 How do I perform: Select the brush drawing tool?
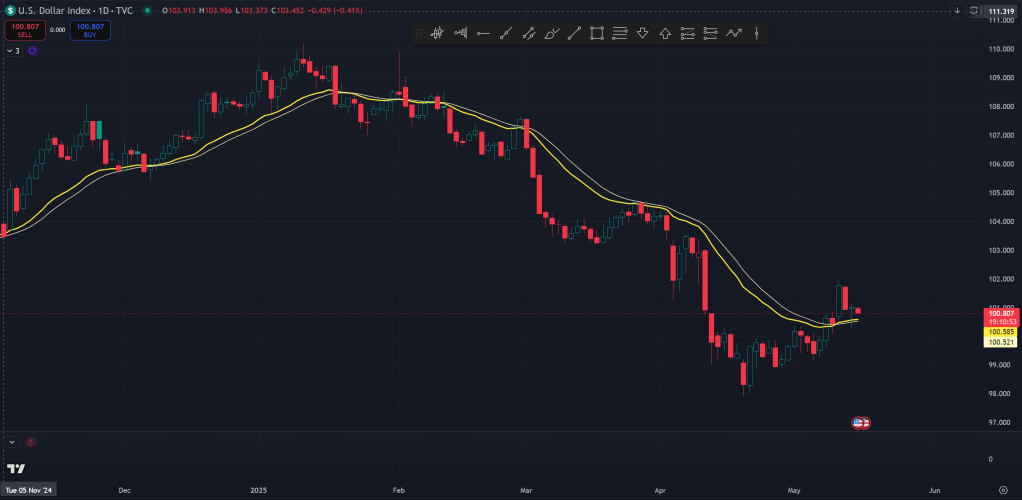coord(551,33)
